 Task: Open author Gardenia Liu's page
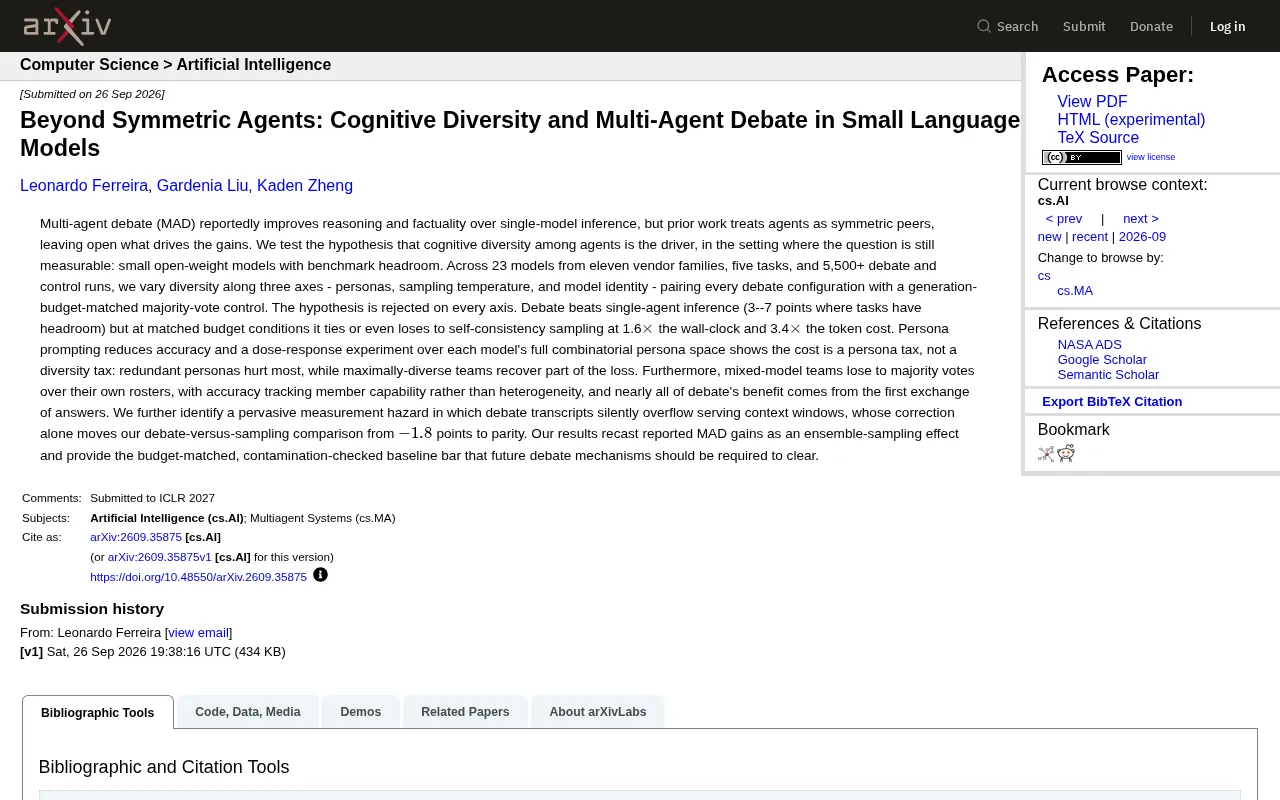click(202, 186)
